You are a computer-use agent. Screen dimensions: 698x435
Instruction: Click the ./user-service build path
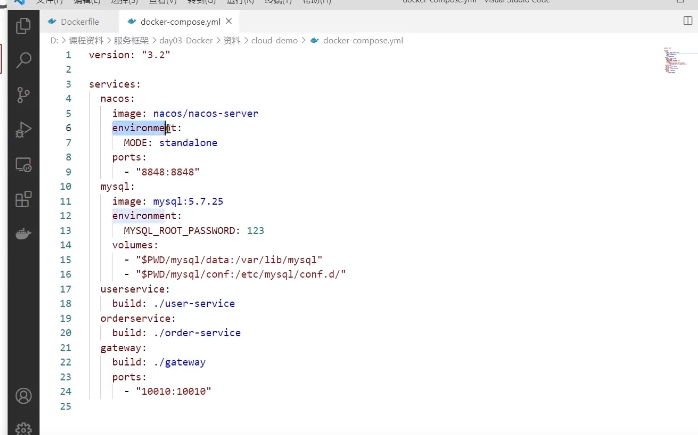[x=194, y=303]
